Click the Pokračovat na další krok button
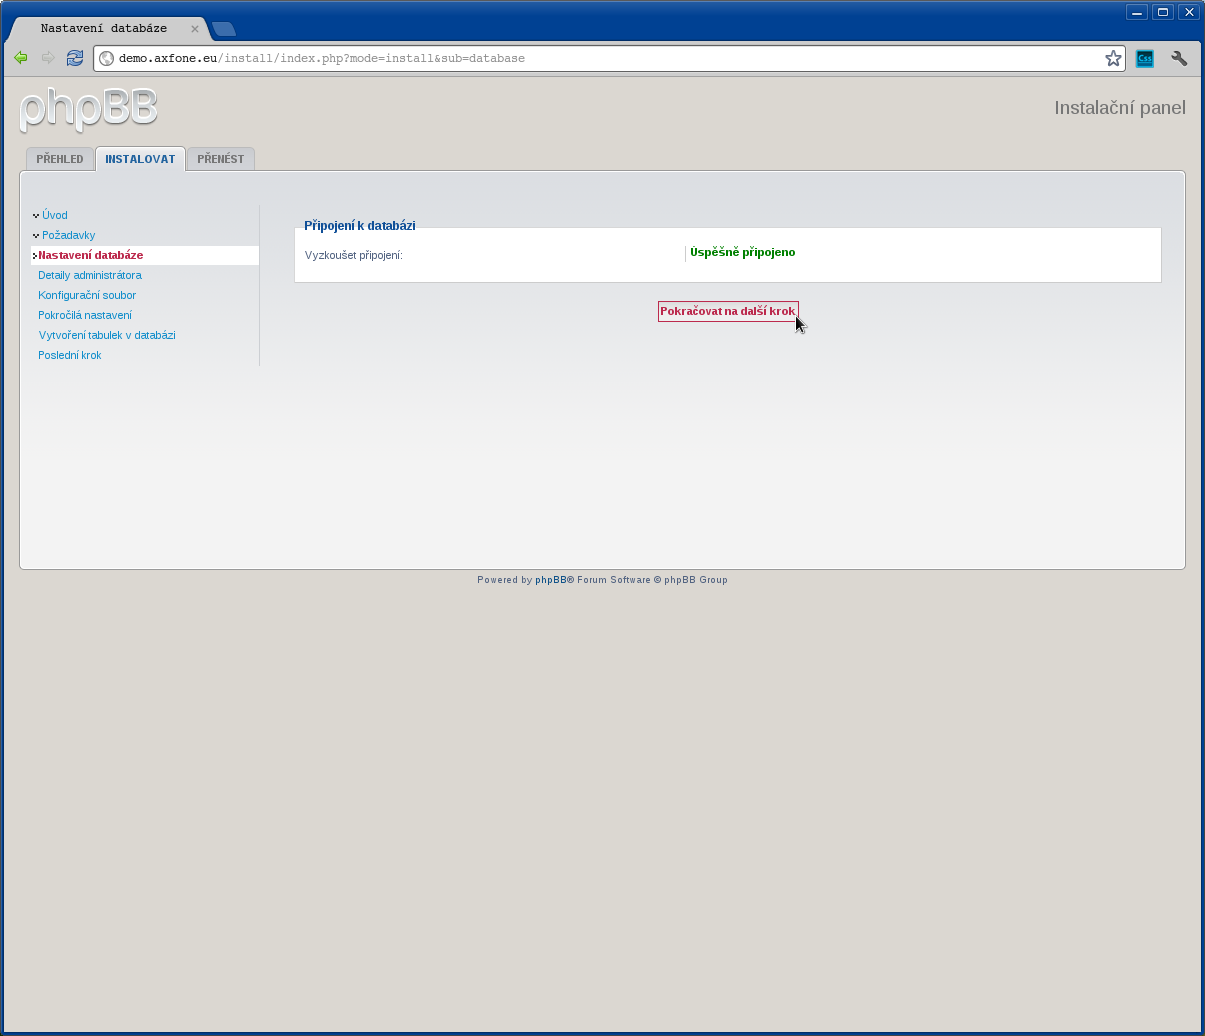The height and width of the screenshot is (1036, 1205). [727, 311]
